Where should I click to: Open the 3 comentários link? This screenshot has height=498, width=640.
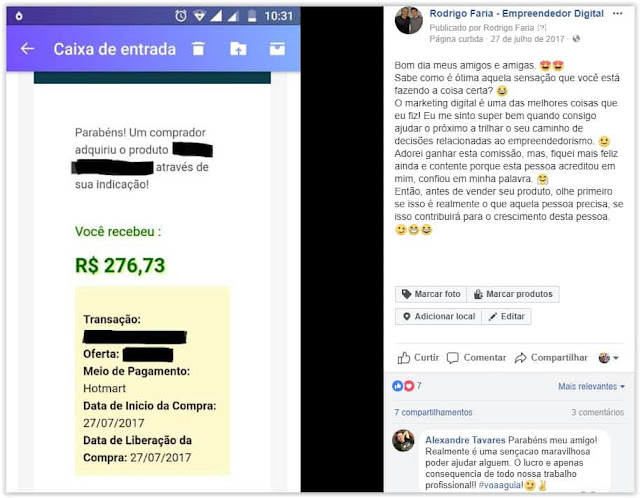[598, 412]
